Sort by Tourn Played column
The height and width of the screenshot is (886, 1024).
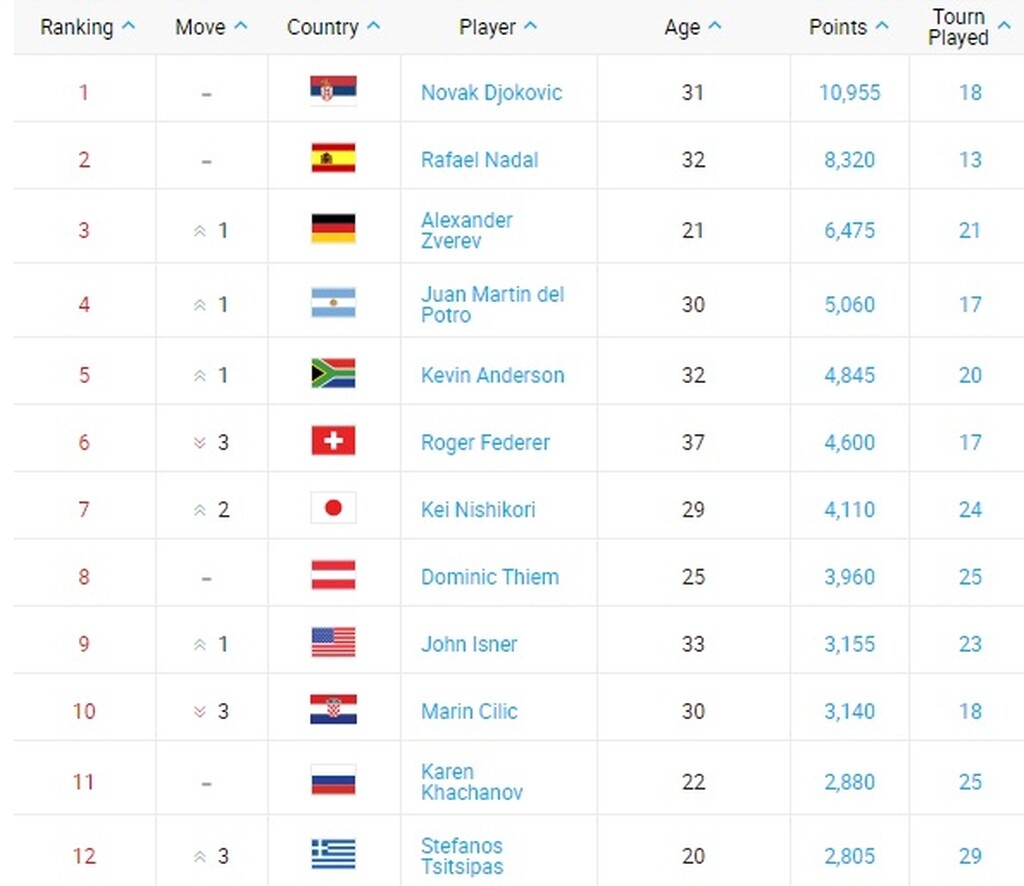(x=968, y=27)
